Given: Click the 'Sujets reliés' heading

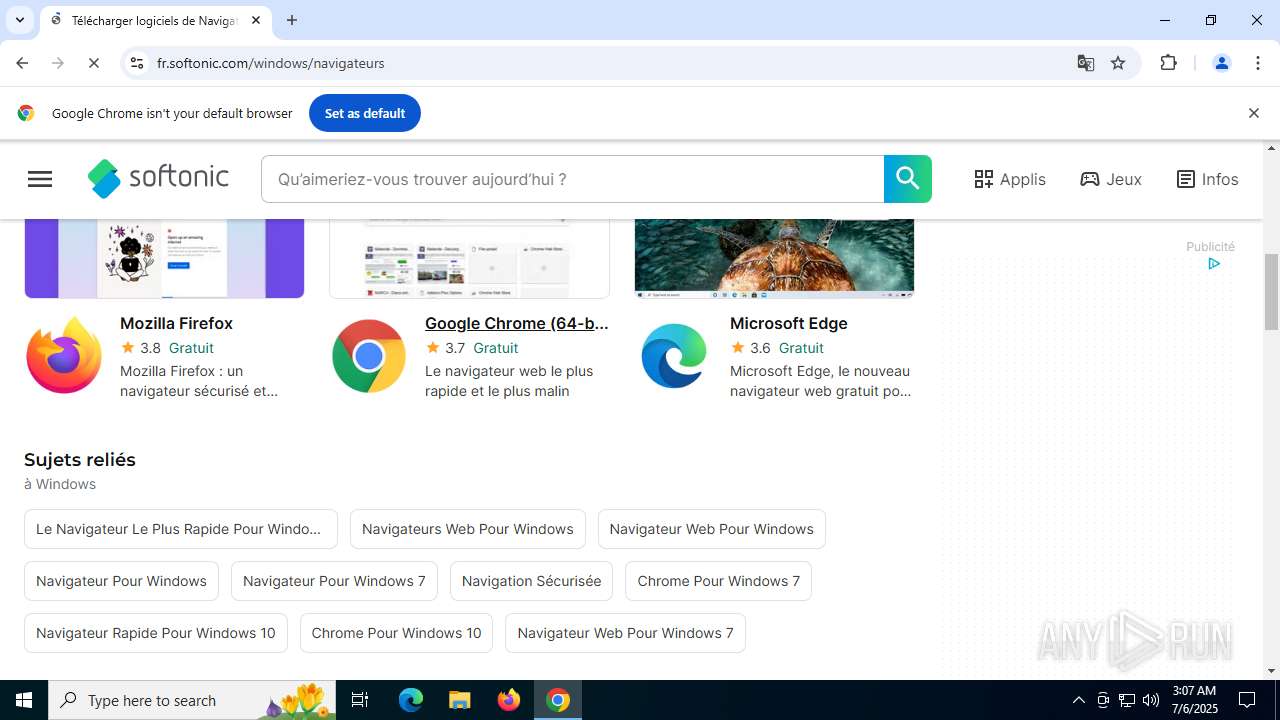Looking at the screenshot, I should pyautogui.click(x=80, y=460).
